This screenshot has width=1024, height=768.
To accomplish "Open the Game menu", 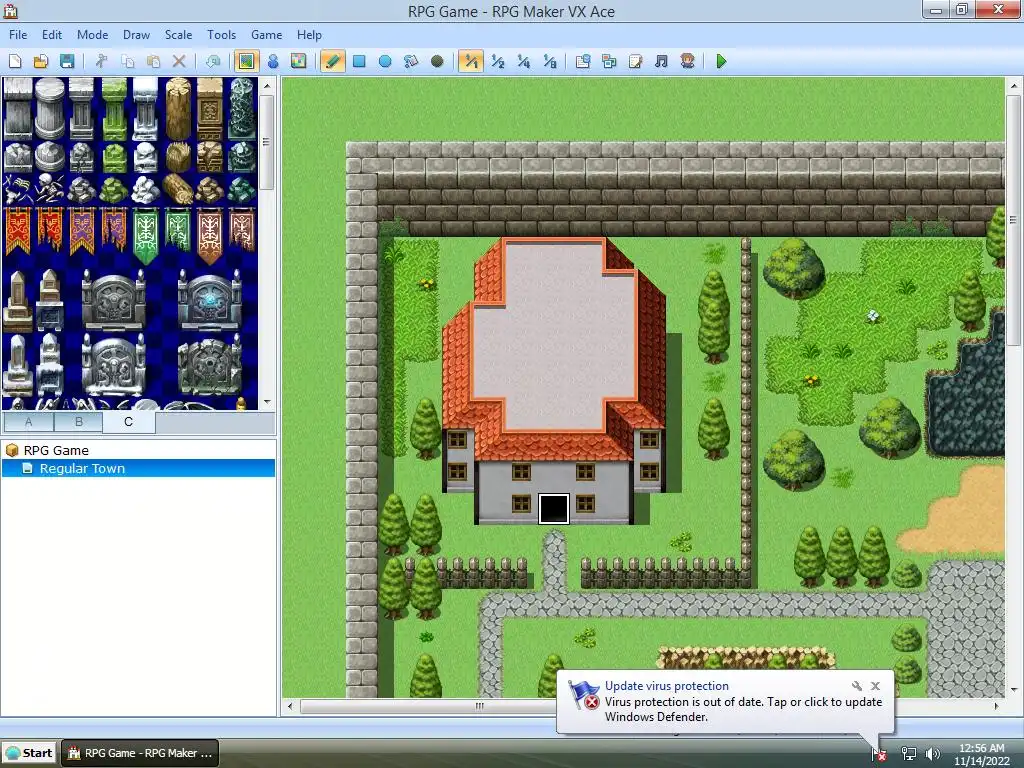I will tap(266, 35).
